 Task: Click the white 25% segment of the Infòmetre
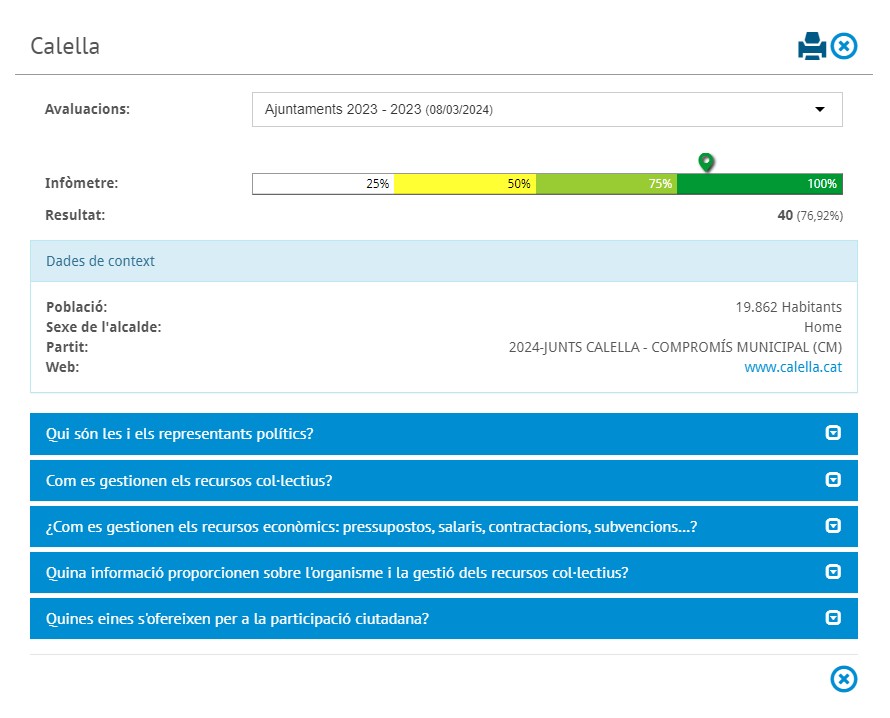click(x=323, y=184)
